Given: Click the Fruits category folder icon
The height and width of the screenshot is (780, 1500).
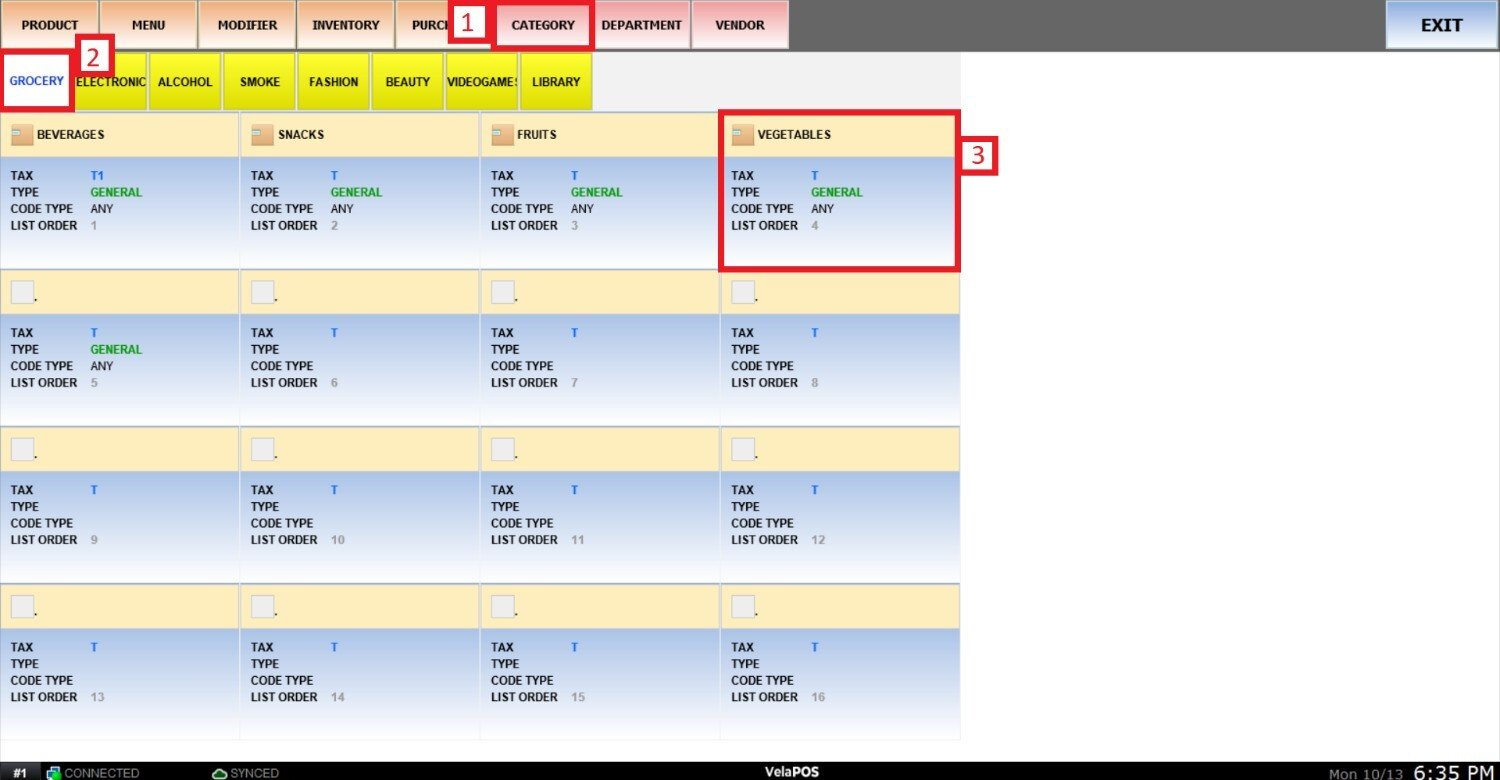Looking at the screenshot, I should click(502, 135).
